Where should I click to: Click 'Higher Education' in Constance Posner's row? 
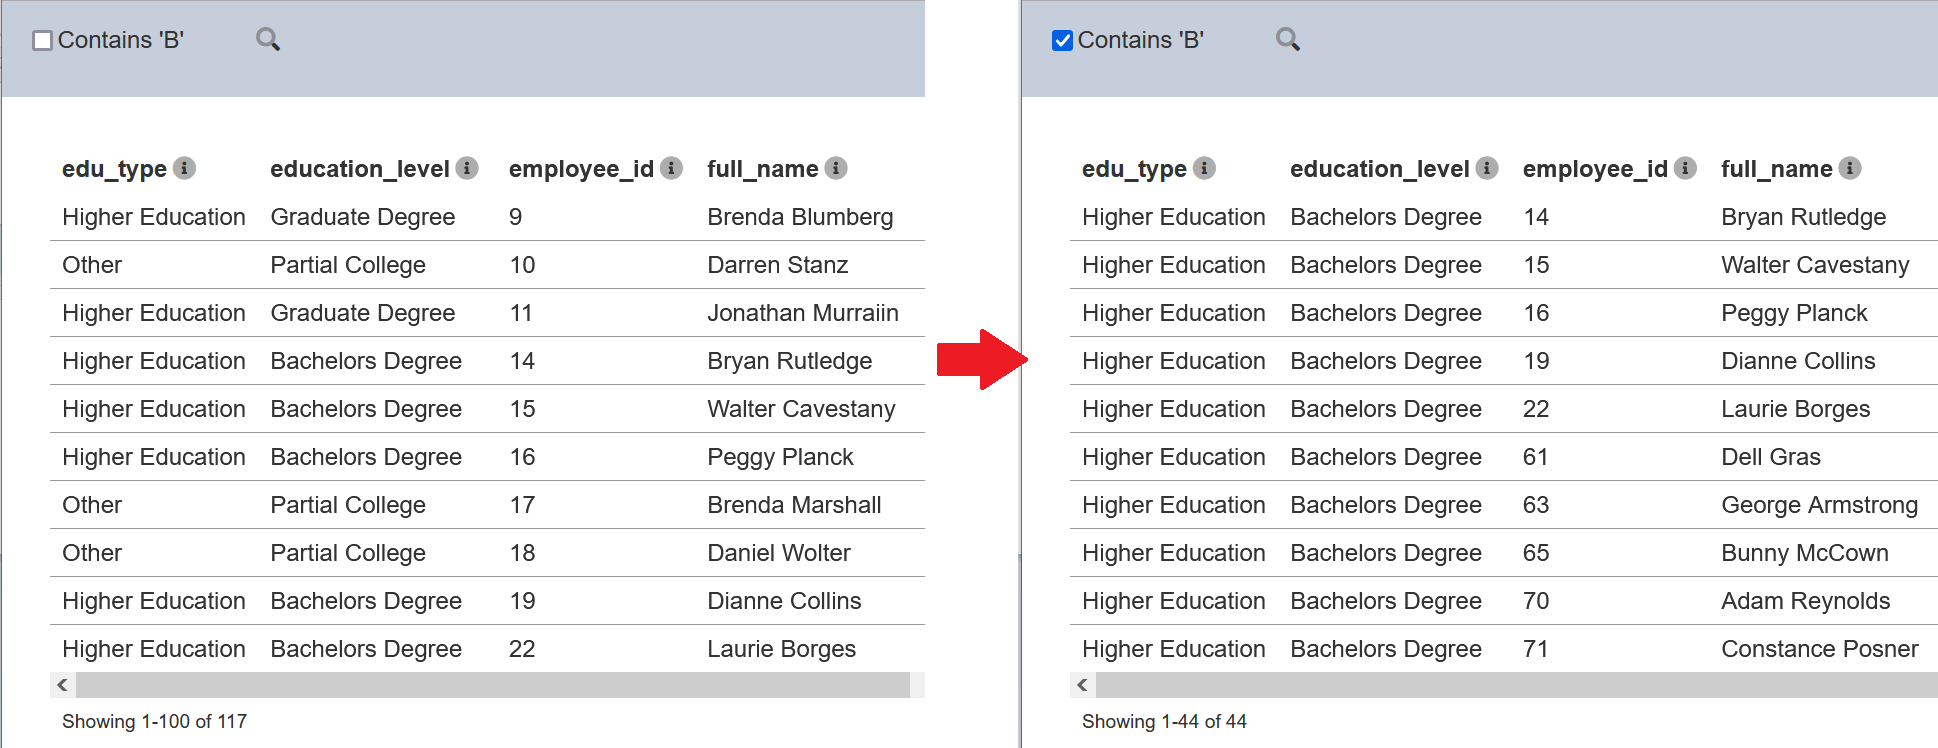(1174, 649)
